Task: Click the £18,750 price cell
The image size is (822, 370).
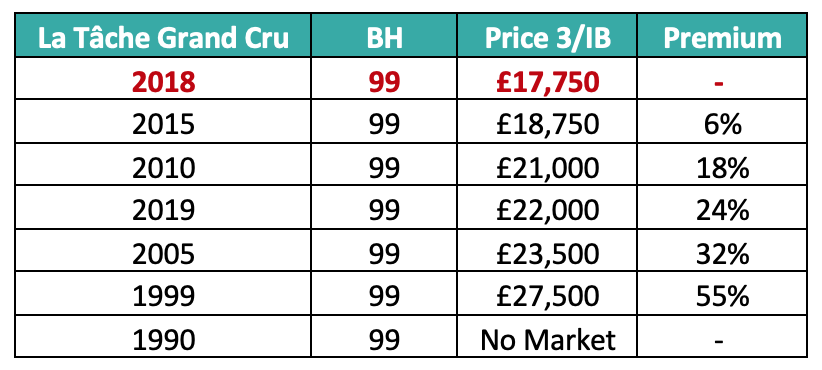Action: tap(547, 121)
